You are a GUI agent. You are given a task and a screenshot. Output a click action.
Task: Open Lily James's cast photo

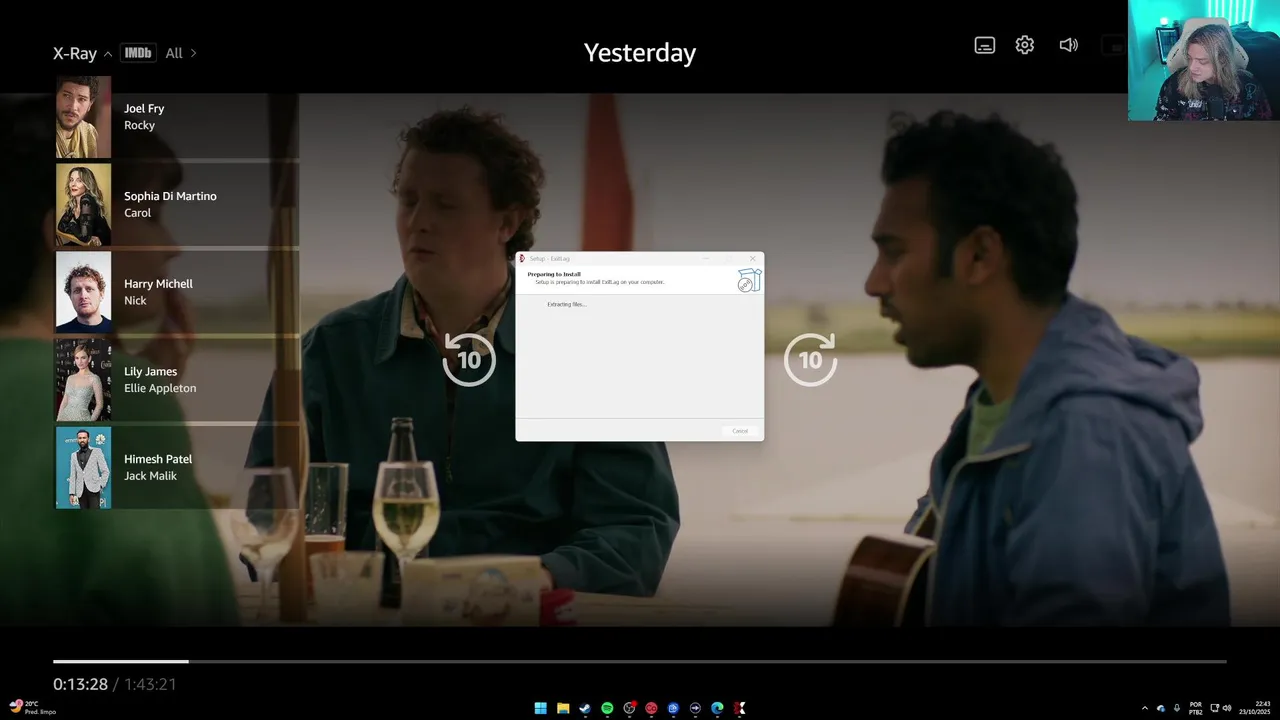(x=83, y=380)
